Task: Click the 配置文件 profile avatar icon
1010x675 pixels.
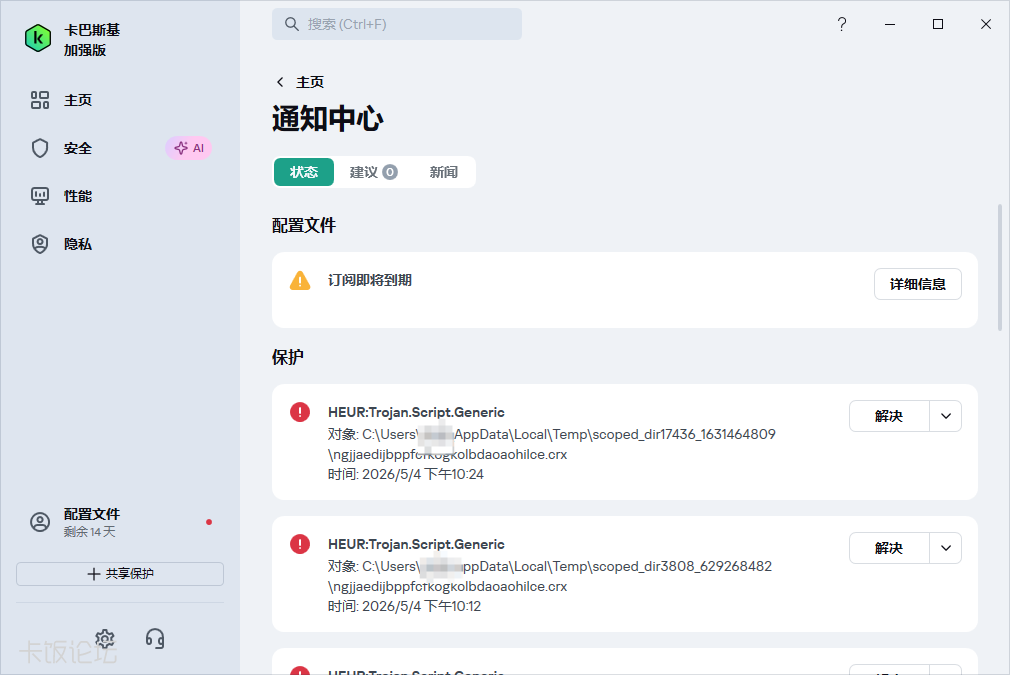Action: (40, 522)
